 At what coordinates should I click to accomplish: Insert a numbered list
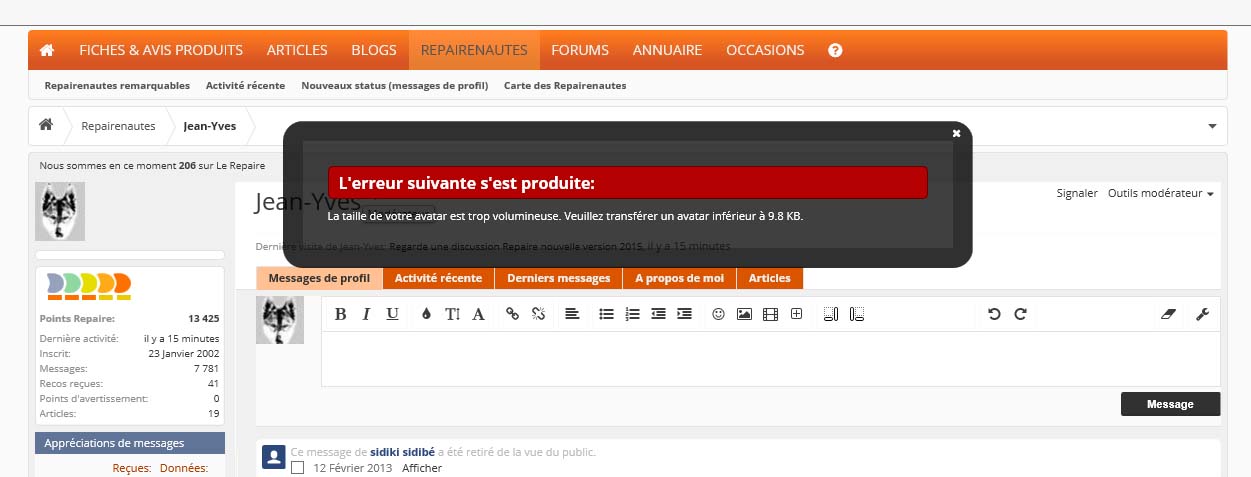[632, 314]
